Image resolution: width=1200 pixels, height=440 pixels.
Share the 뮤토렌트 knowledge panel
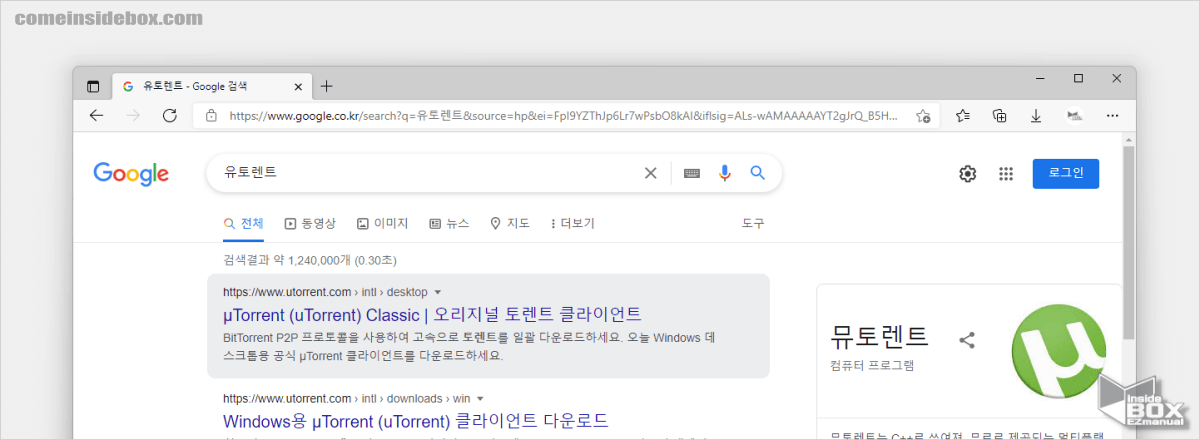coord(966,340)
